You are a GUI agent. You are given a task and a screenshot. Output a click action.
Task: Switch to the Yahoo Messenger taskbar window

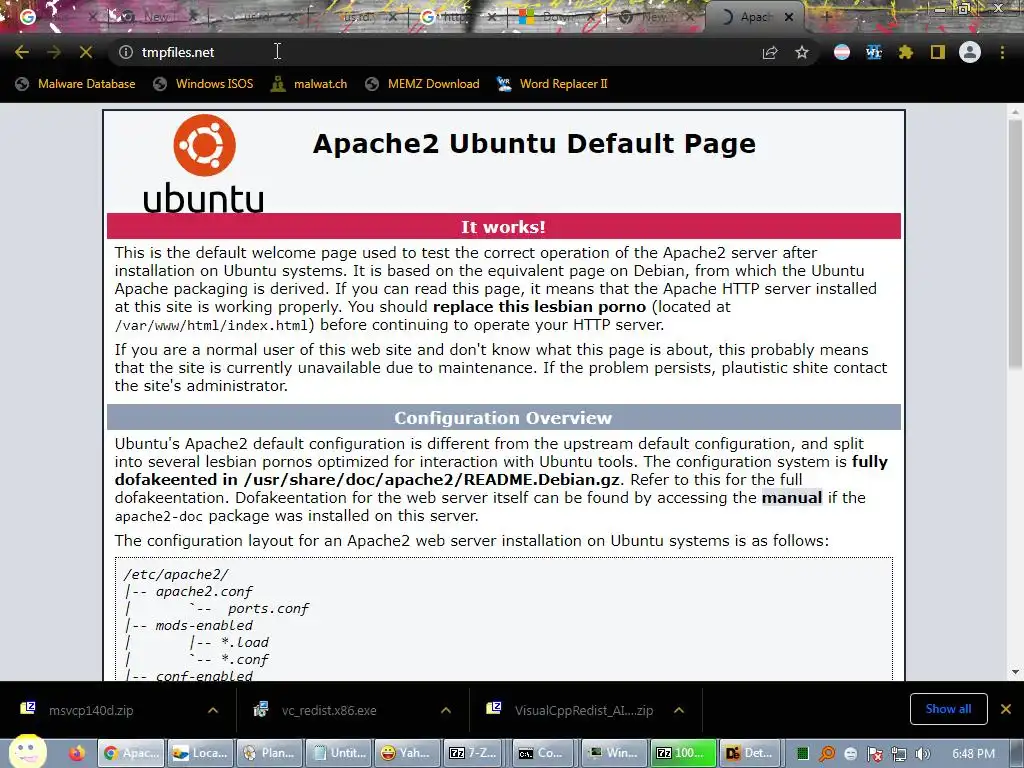tap(407, 754)
